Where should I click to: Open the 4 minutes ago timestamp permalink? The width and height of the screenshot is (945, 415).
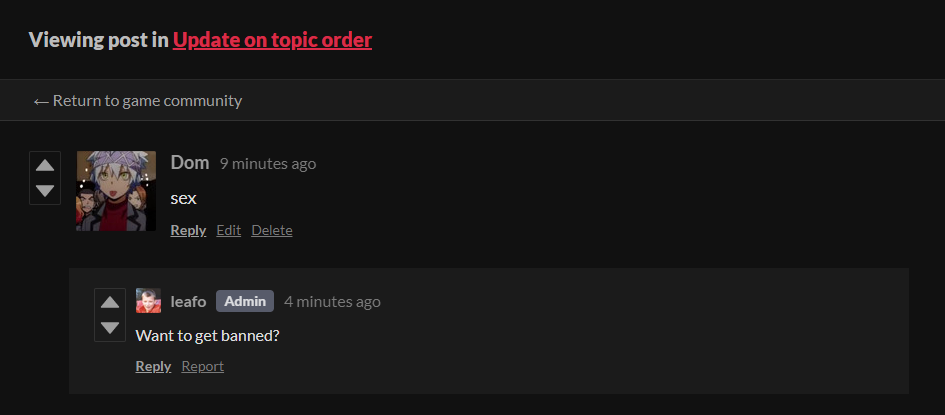(x=332, y=301)
